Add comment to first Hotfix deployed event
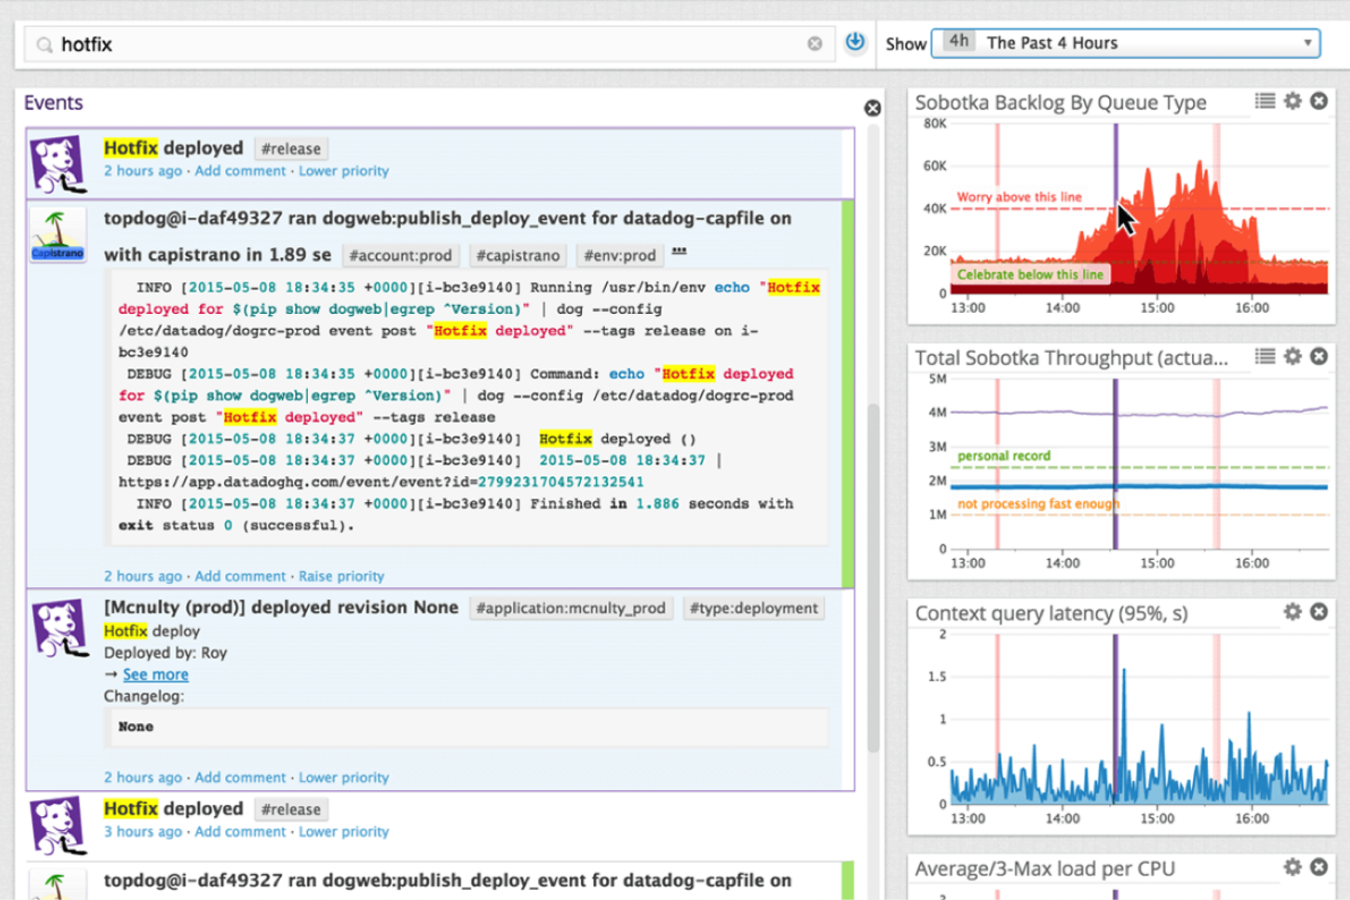Screen dimensions: 1350x900 tap(240, 171)
